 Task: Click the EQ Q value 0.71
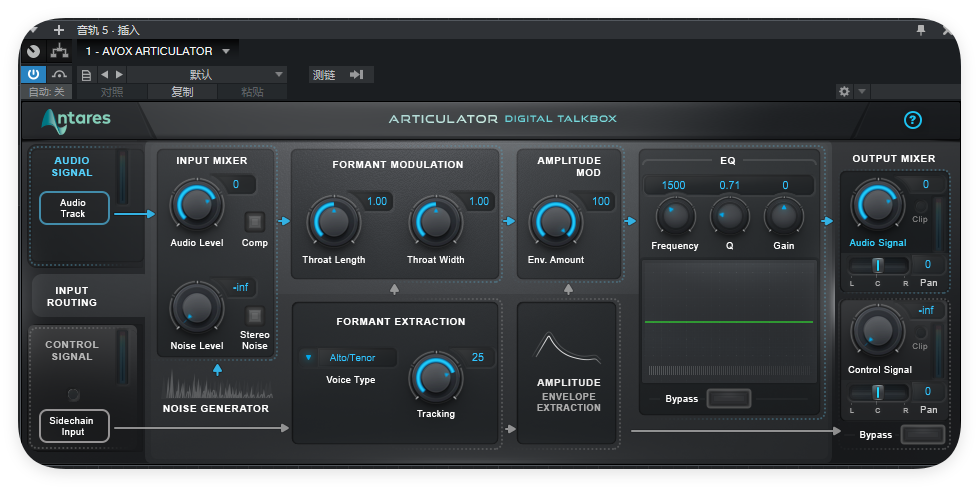point(729,185)
